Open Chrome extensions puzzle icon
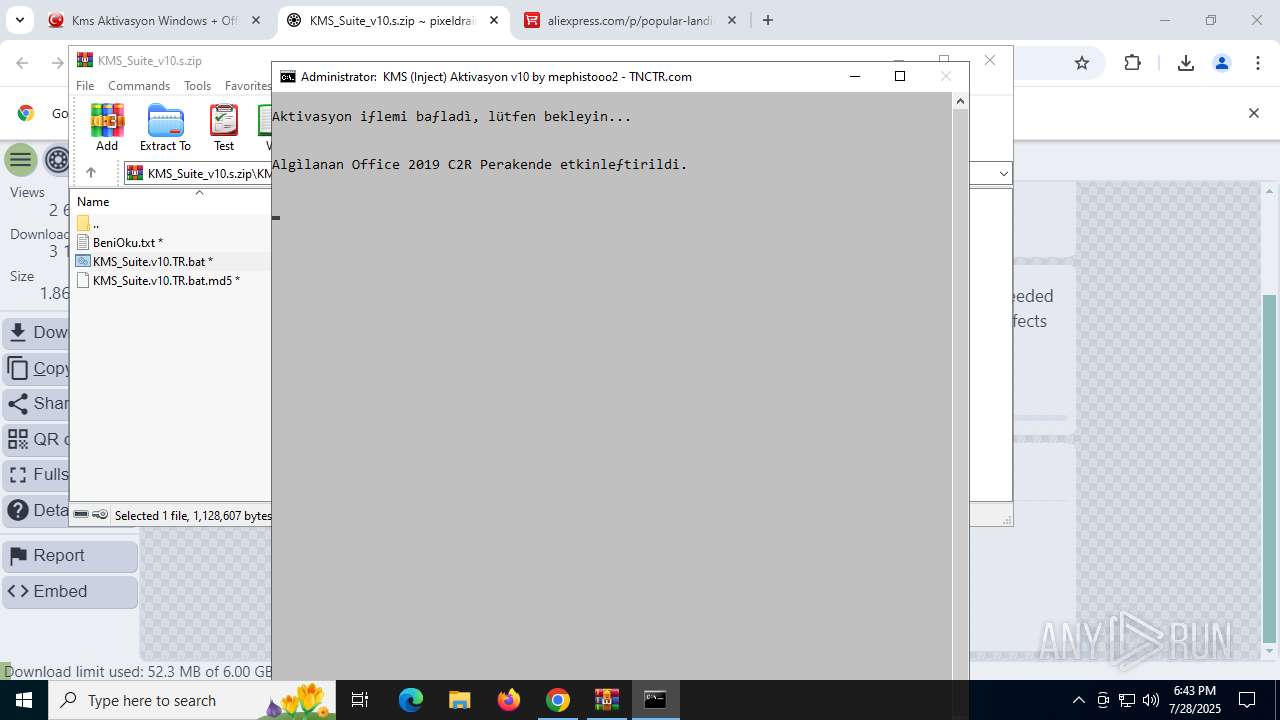The image size is (1280, 720). coord(1132,63)
